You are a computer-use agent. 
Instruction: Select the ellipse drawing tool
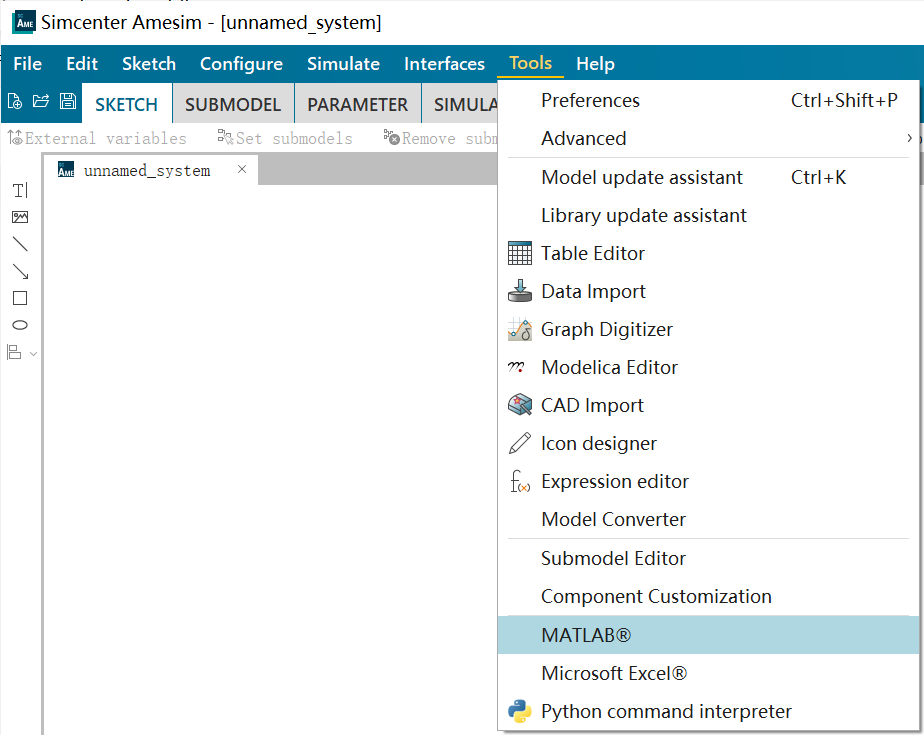[x=20, y=325]
